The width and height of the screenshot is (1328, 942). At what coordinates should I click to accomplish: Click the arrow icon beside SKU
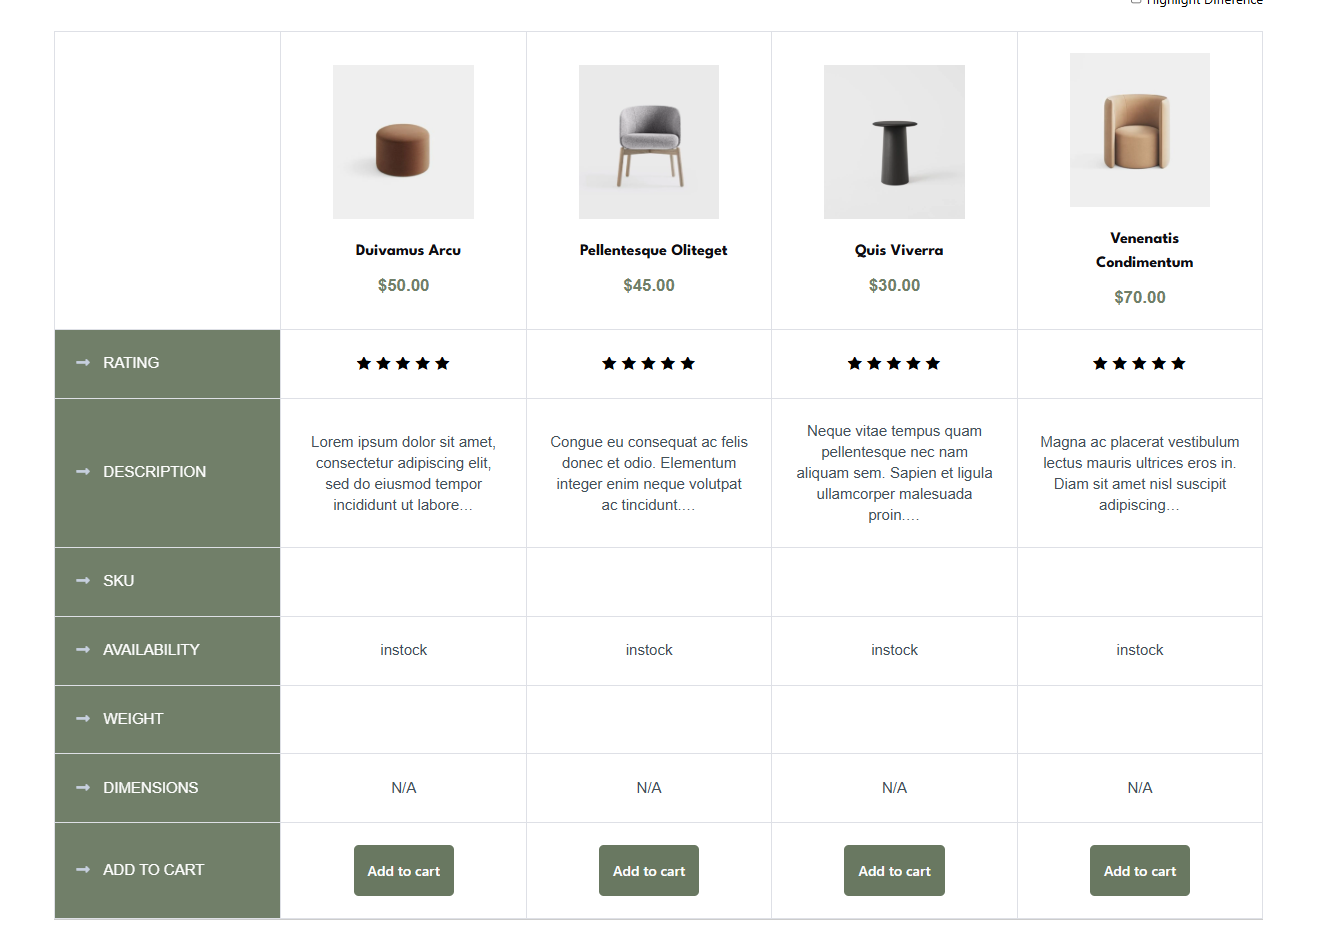(83, 581)
